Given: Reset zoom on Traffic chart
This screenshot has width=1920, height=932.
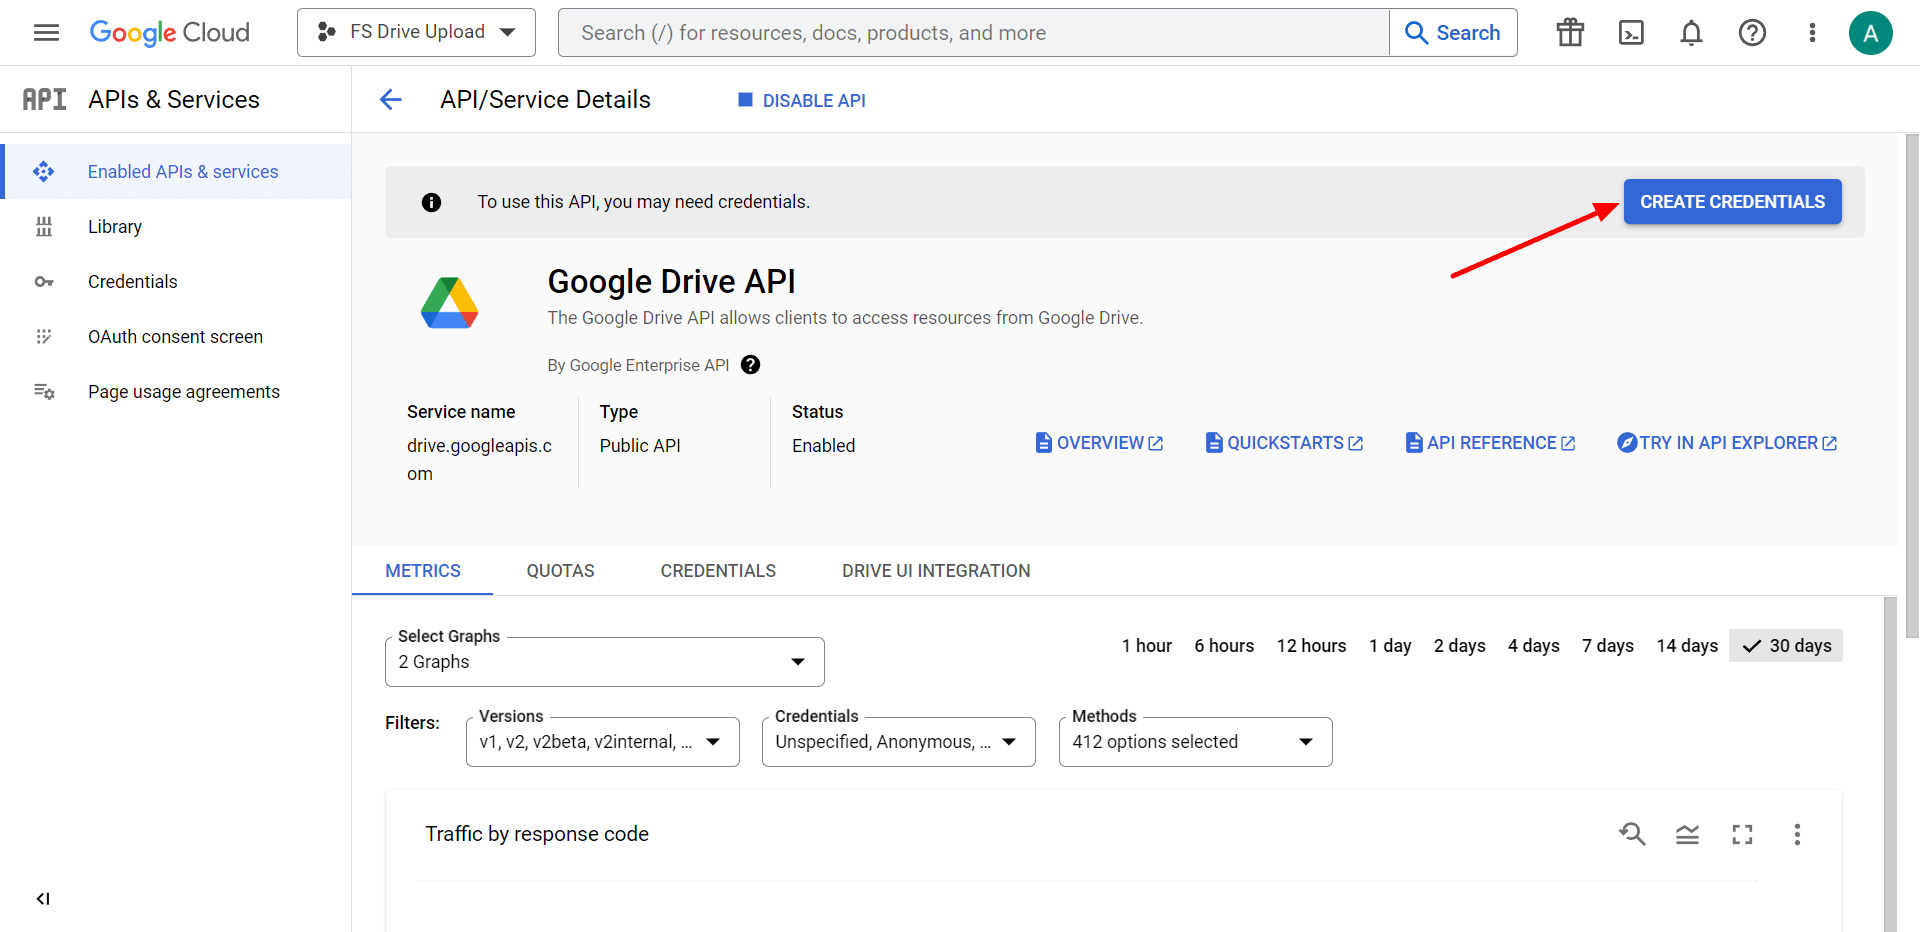Looking at the screenshot, I should click(x=1632, y=834).
